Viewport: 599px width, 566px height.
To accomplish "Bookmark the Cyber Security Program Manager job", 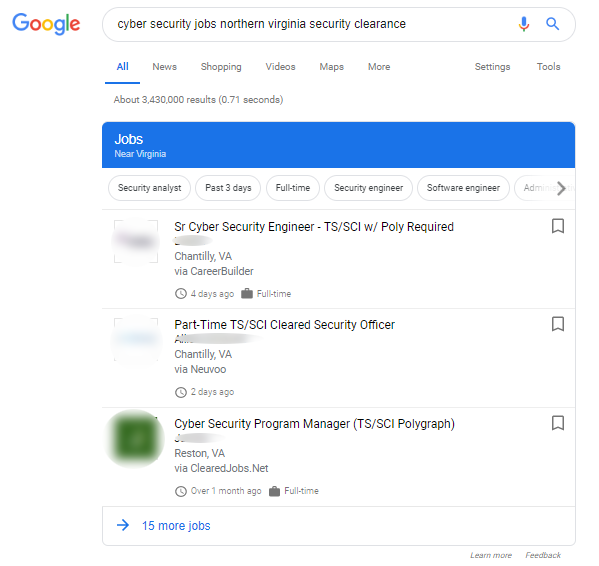I will 558,423.
